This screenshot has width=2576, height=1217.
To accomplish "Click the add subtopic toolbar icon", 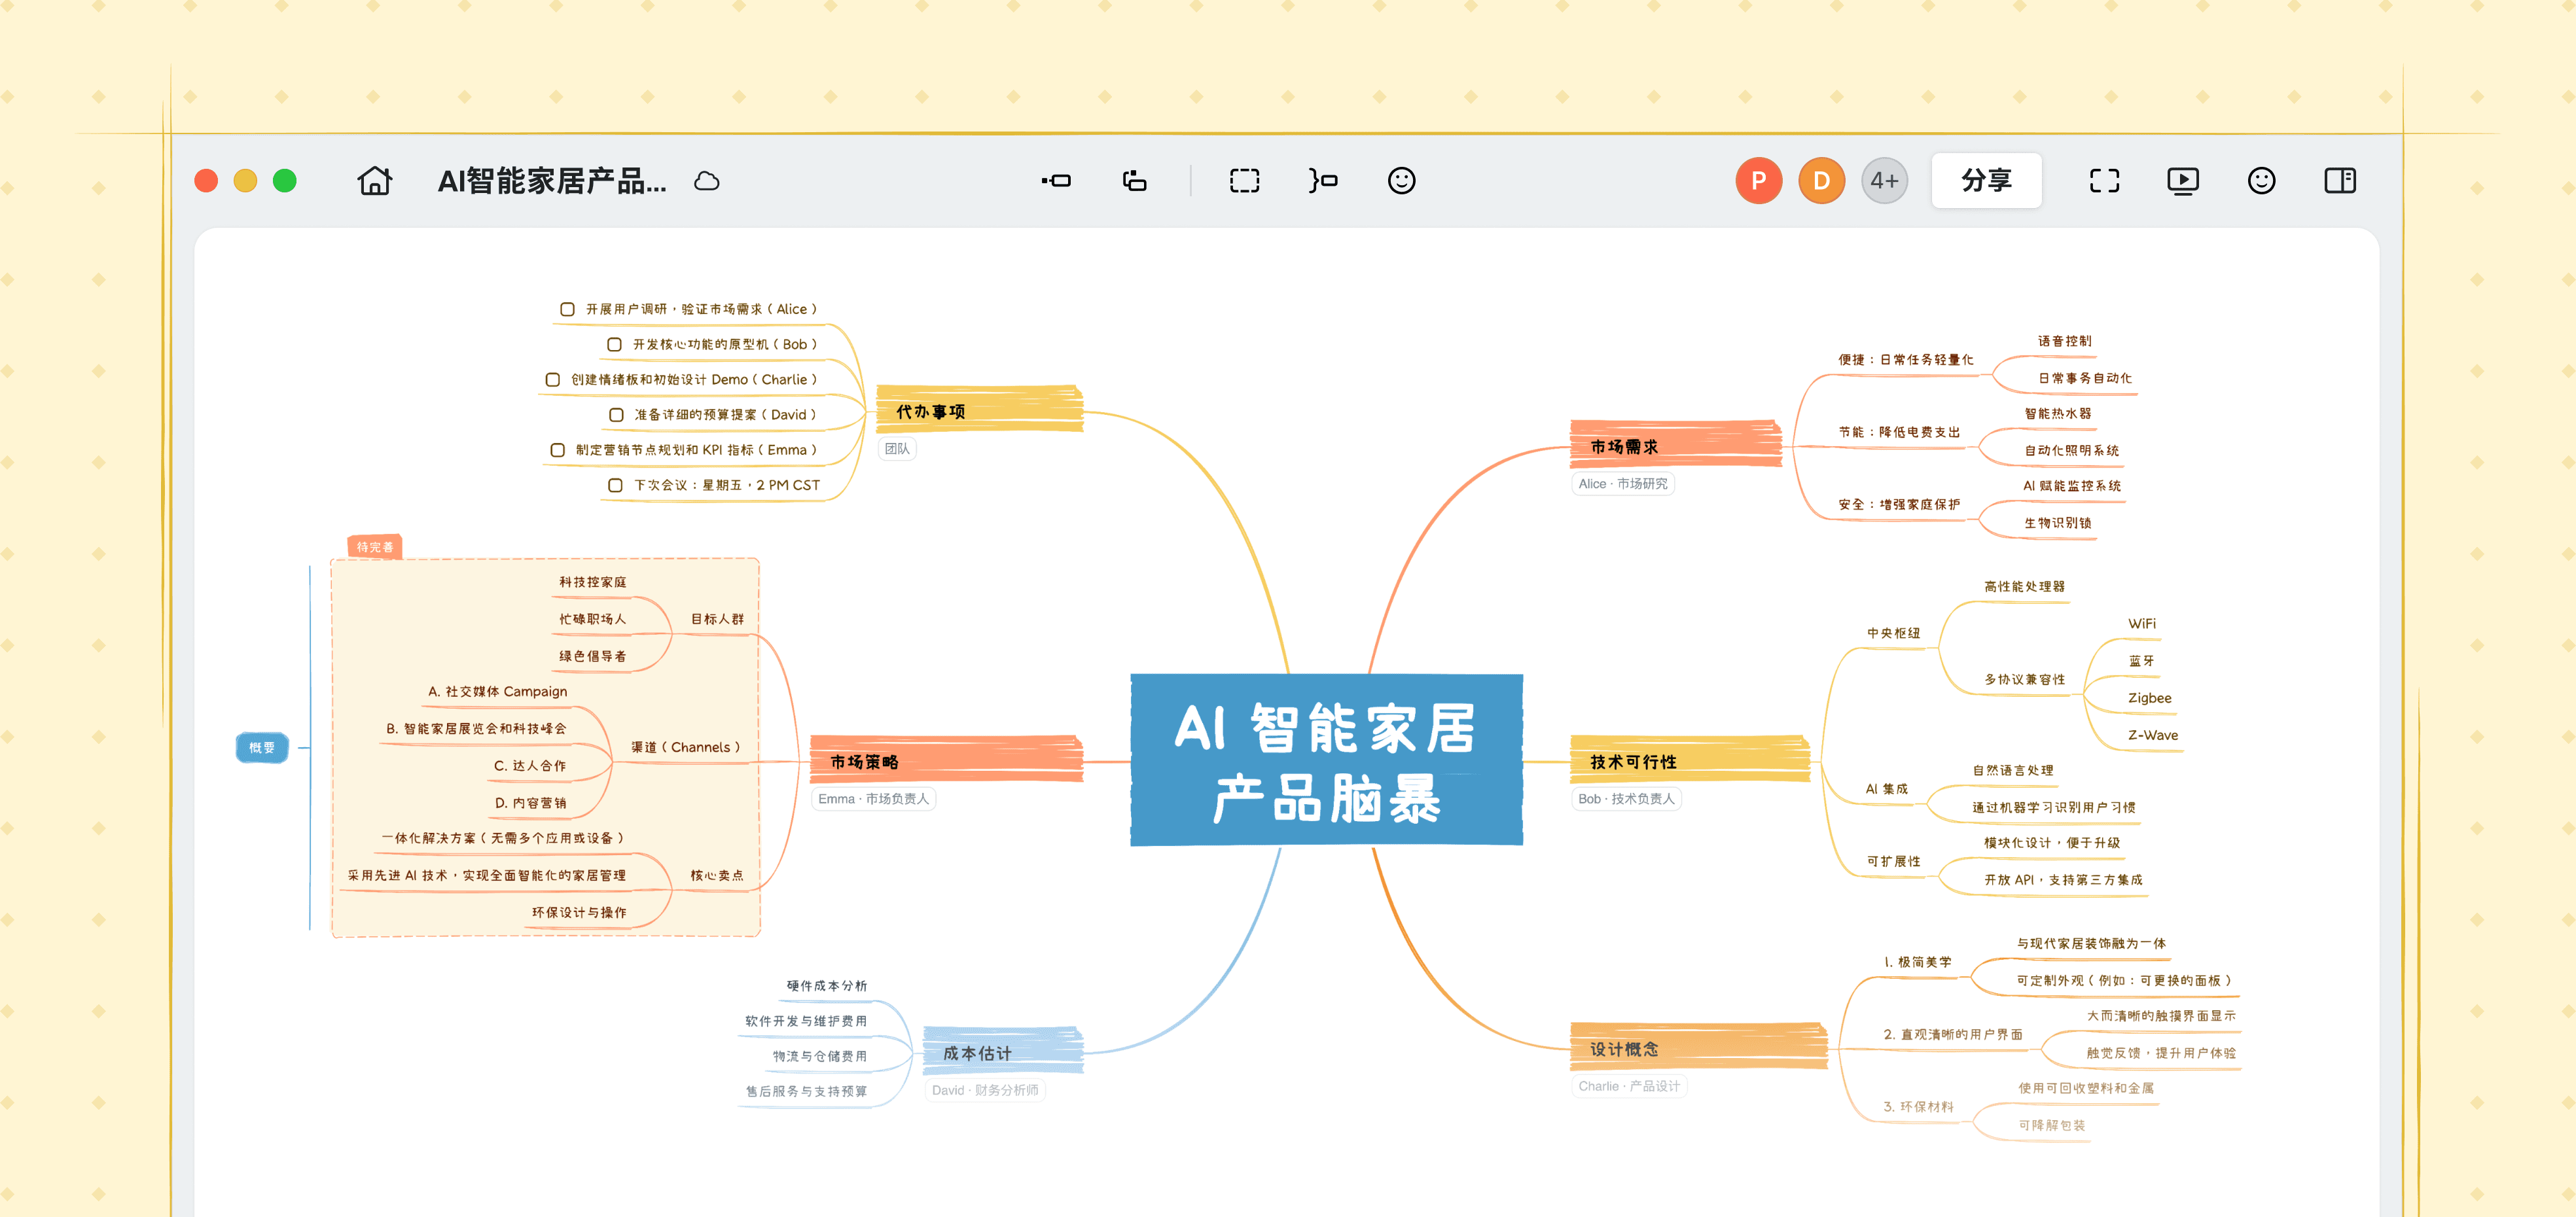I will (x=1134, y=181).
